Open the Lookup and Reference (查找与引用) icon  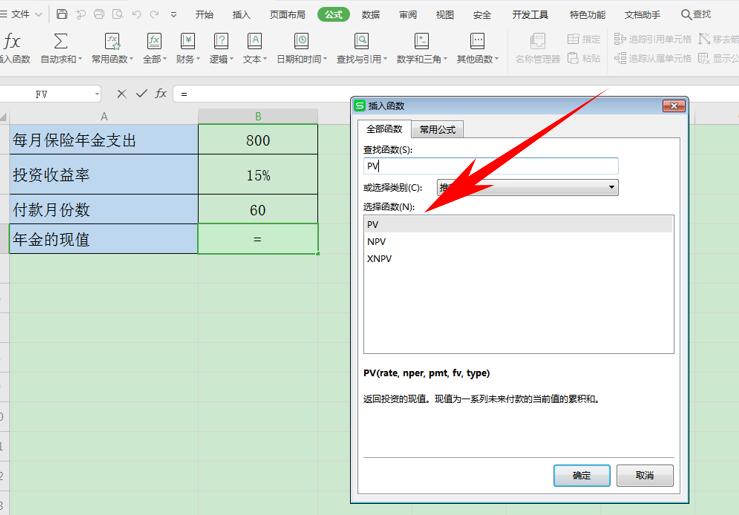pyautogui.click(x=361, y=41)
